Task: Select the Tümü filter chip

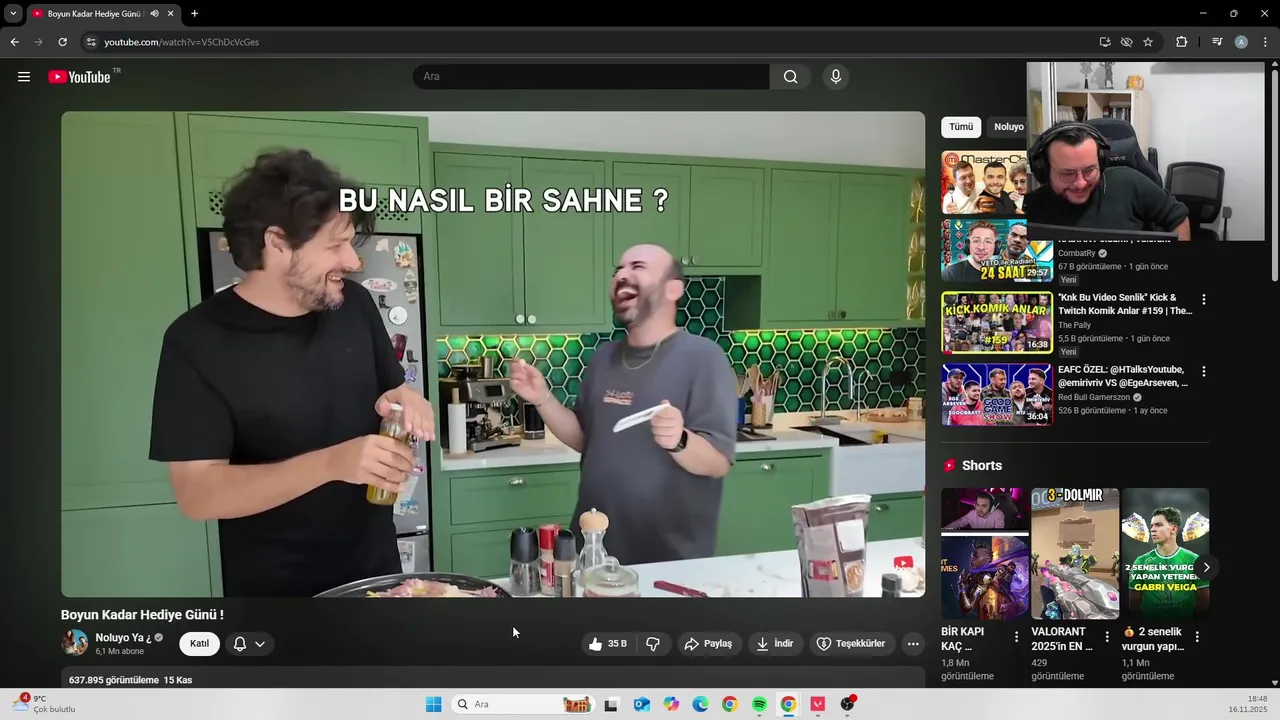Action: click(961, 127)
